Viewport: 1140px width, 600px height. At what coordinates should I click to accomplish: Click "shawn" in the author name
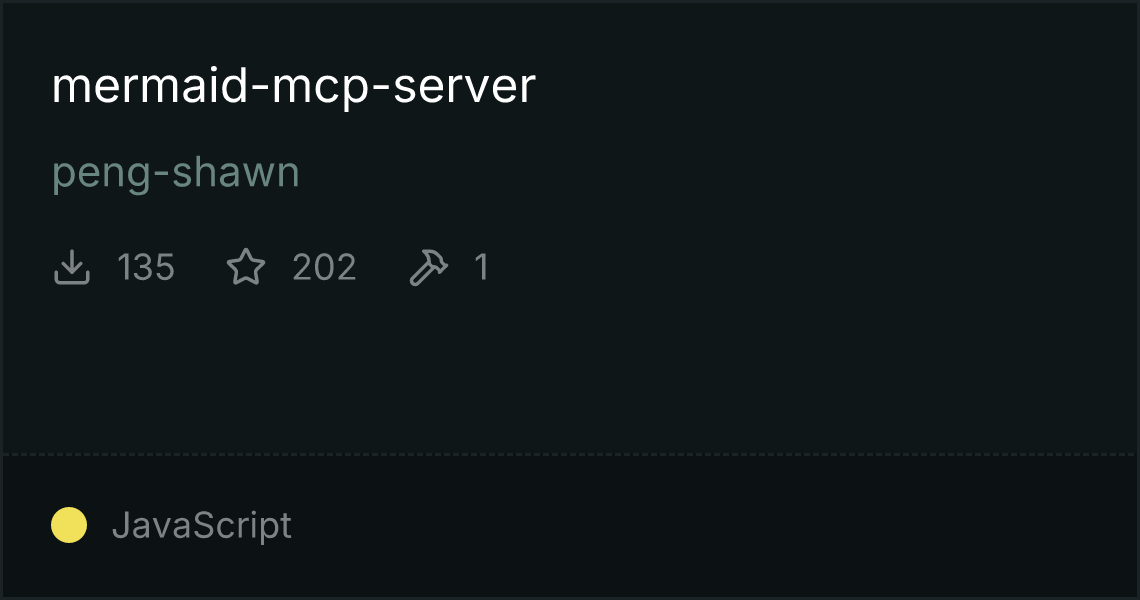coord(236,172)
